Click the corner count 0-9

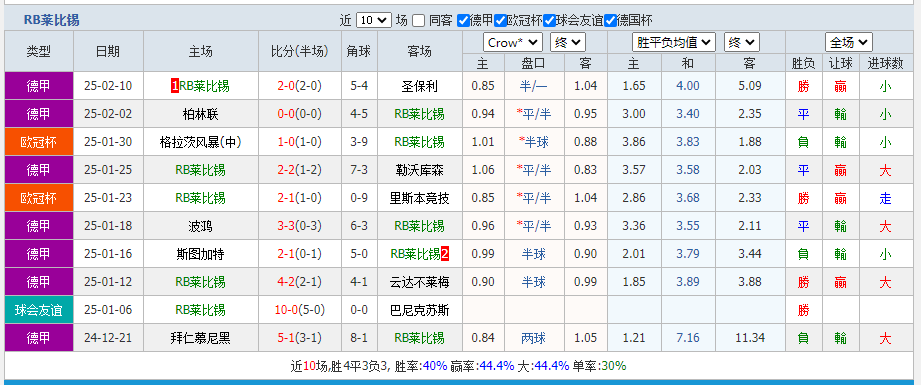pos(359,198)
